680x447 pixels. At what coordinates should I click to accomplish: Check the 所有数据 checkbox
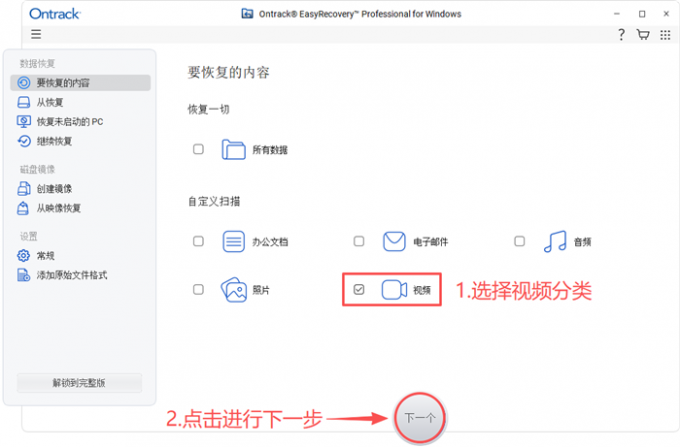(x=198, y=149)
